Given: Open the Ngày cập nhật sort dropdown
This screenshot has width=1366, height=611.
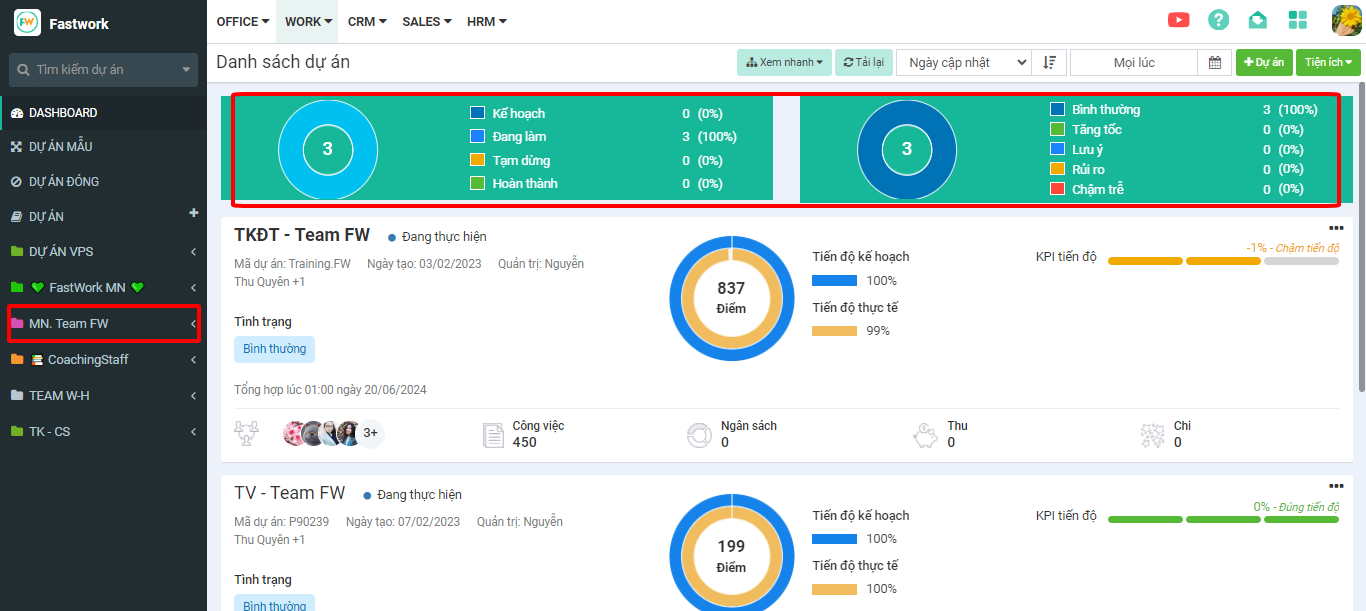Looking at the screenshot, I should click(x=963, y=62).
